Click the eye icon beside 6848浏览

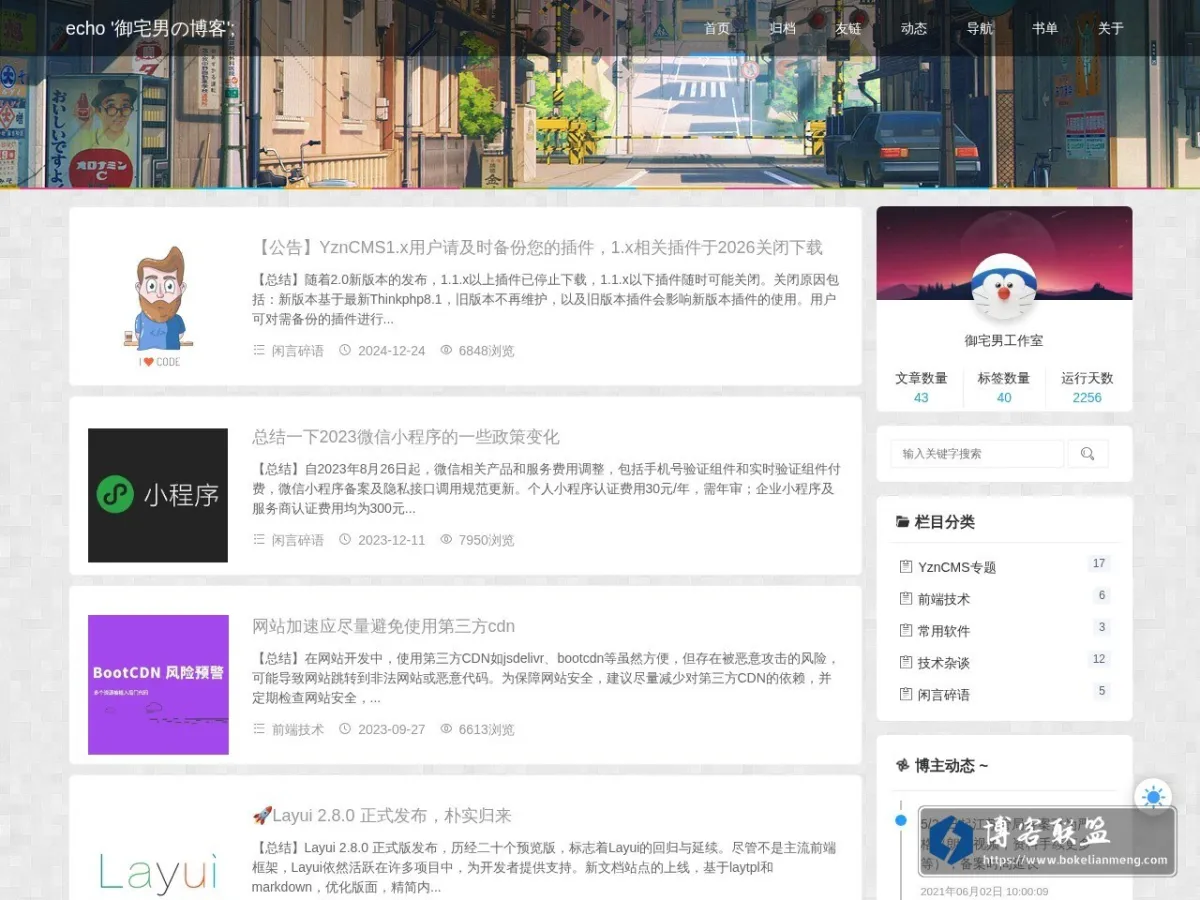[x=446, y=350]
